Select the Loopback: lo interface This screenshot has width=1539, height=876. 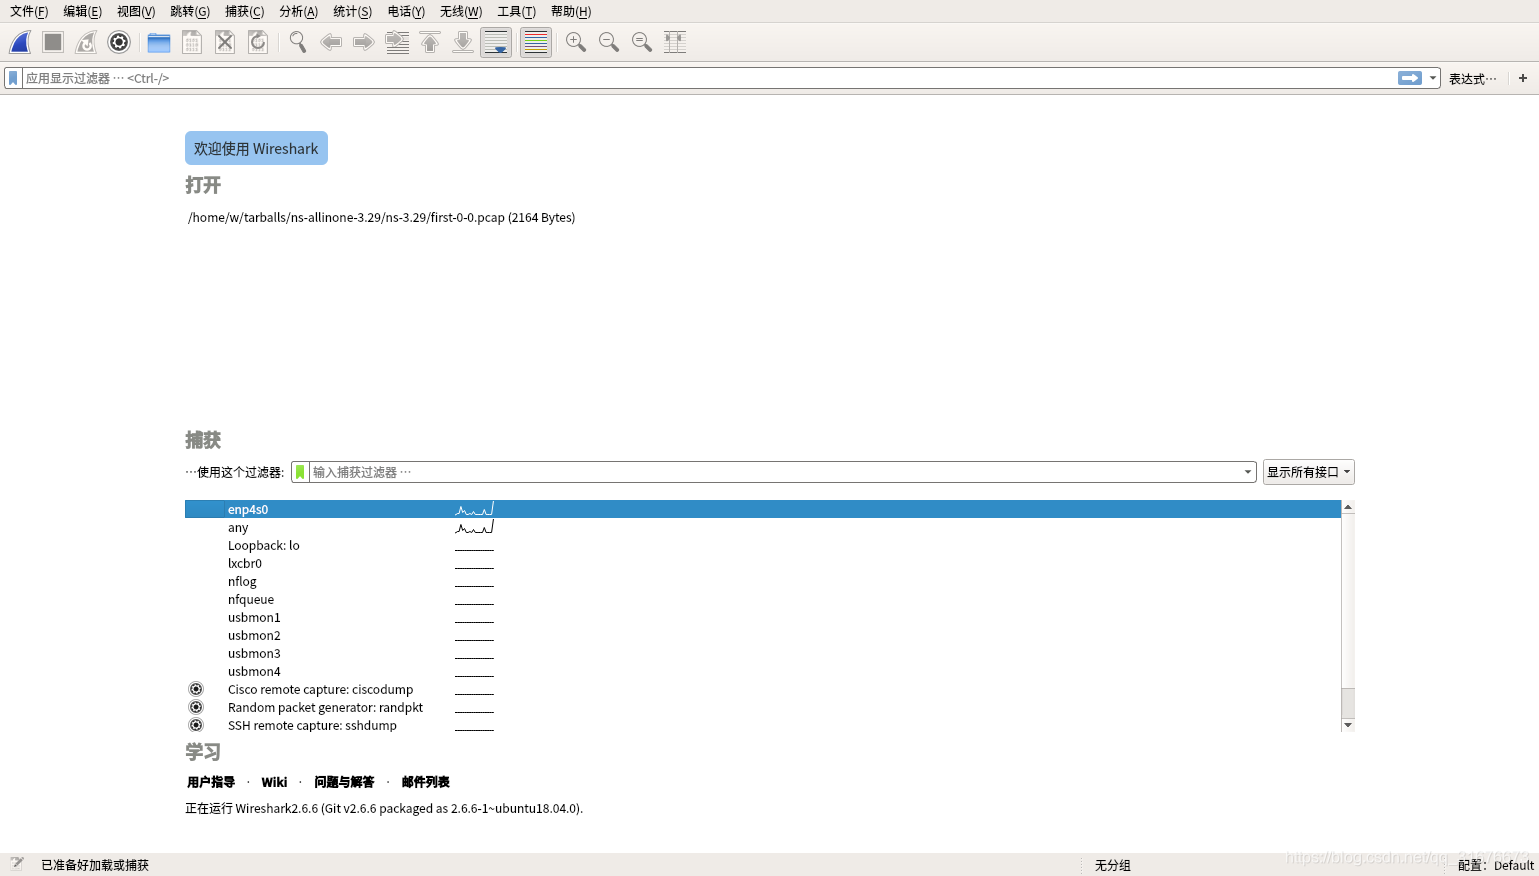pyautogui.click(x=763, y=545)
